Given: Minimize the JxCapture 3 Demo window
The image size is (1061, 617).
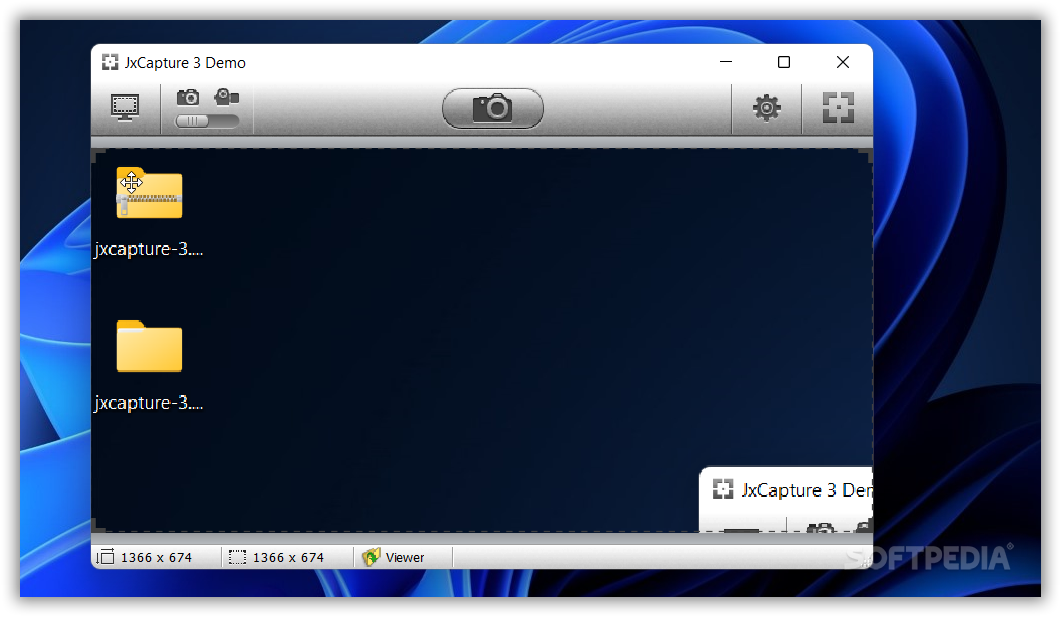Looking at the screenshot, I should tap(726, 62).
